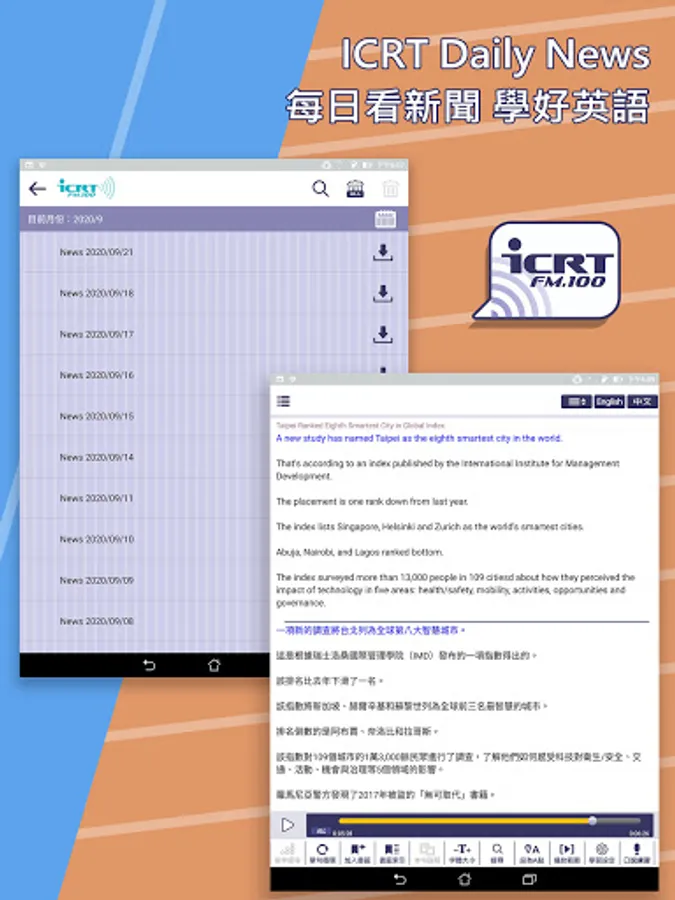
Task: Open the hamburger menu in article view
Action: pyautogui.click(x=284, y=401)
